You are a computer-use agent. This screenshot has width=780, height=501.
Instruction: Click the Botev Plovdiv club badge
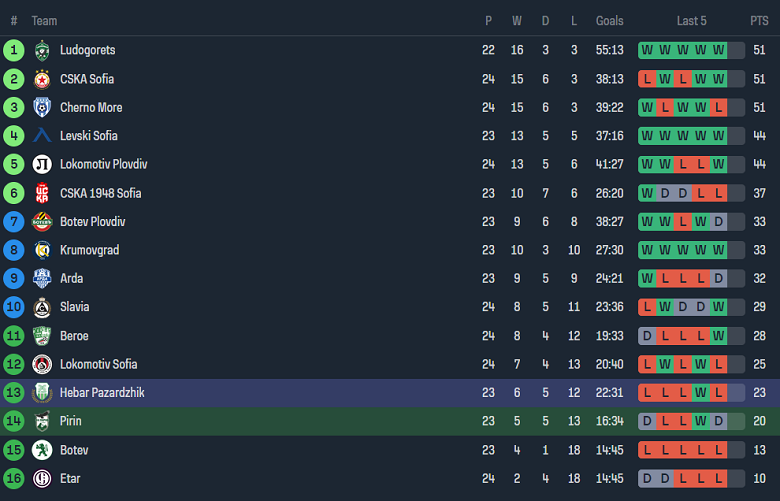point(42,221)
